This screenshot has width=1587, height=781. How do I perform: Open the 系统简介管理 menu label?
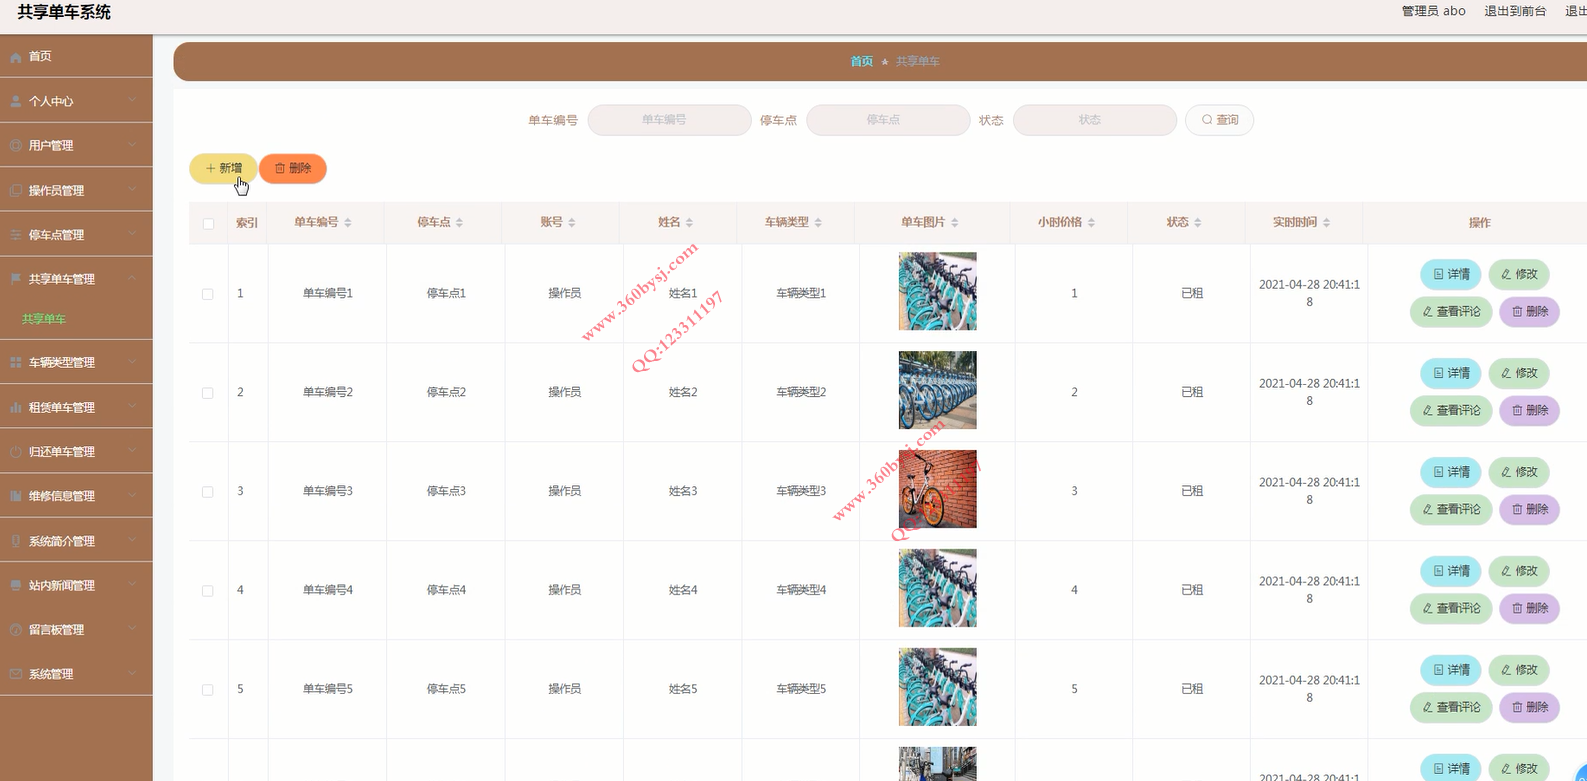[x=62, y=541]
